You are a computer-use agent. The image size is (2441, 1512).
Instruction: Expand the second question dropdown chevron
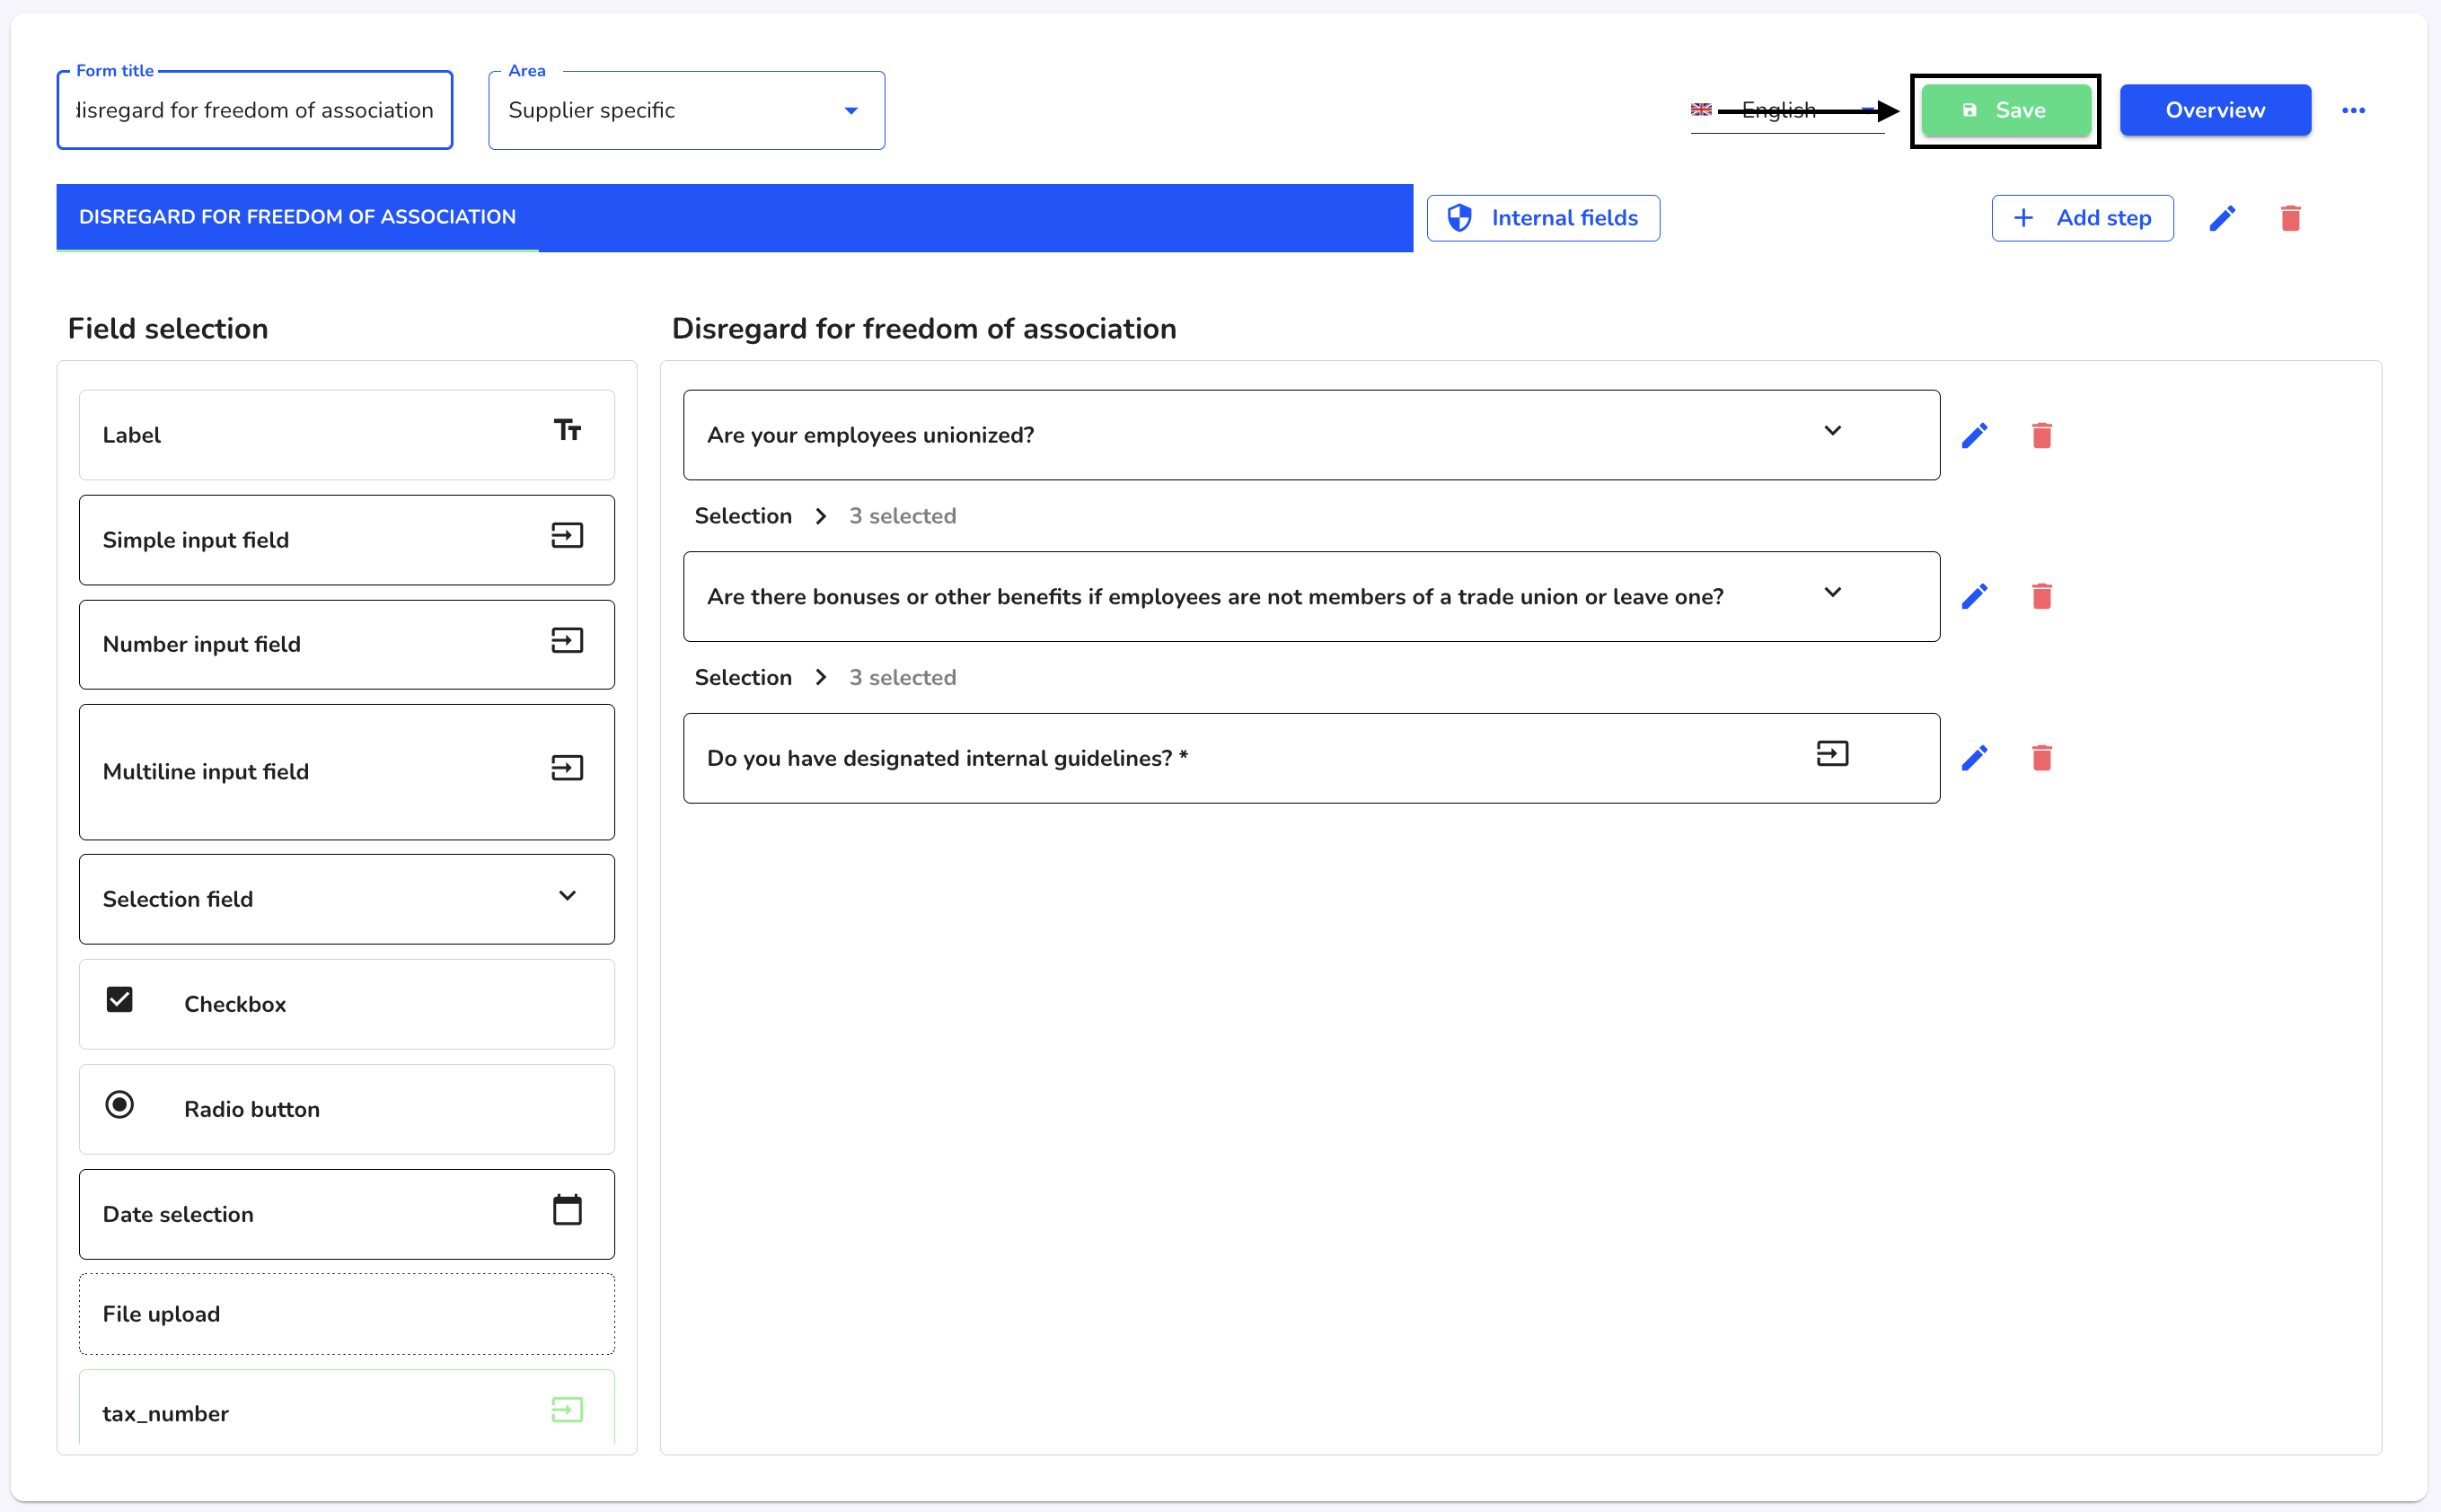[x=1836, y=594]
